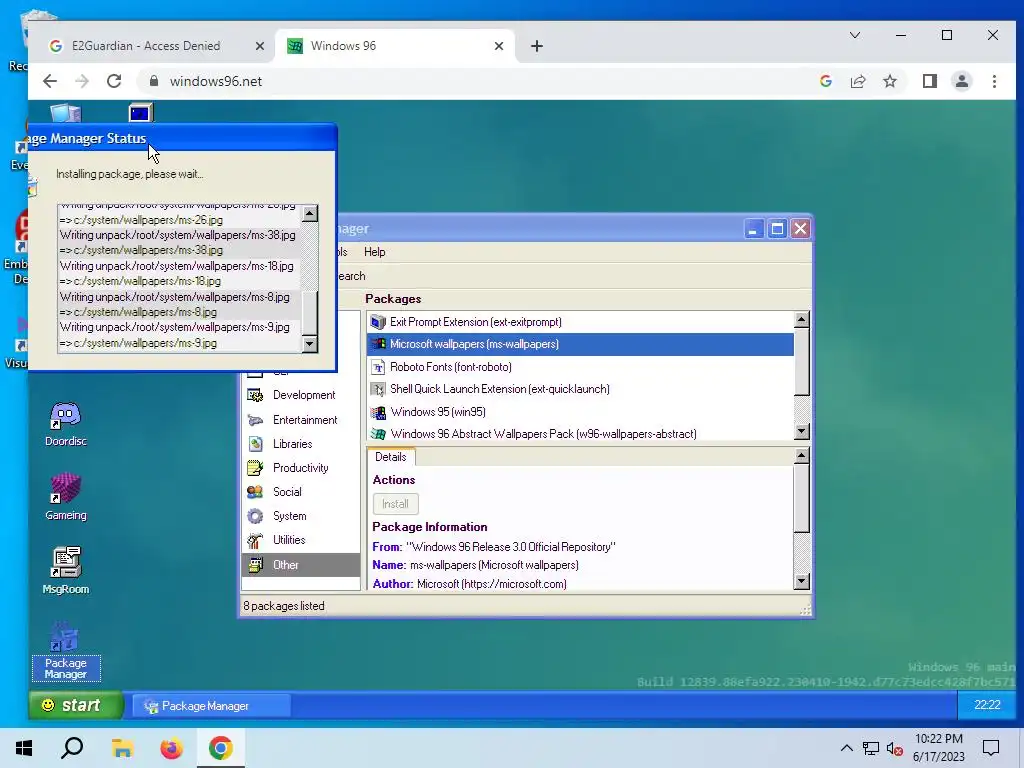Click the Social category icon
Image resolution: width=1024 pixels, height=768 pixels.
coord(255,492)
